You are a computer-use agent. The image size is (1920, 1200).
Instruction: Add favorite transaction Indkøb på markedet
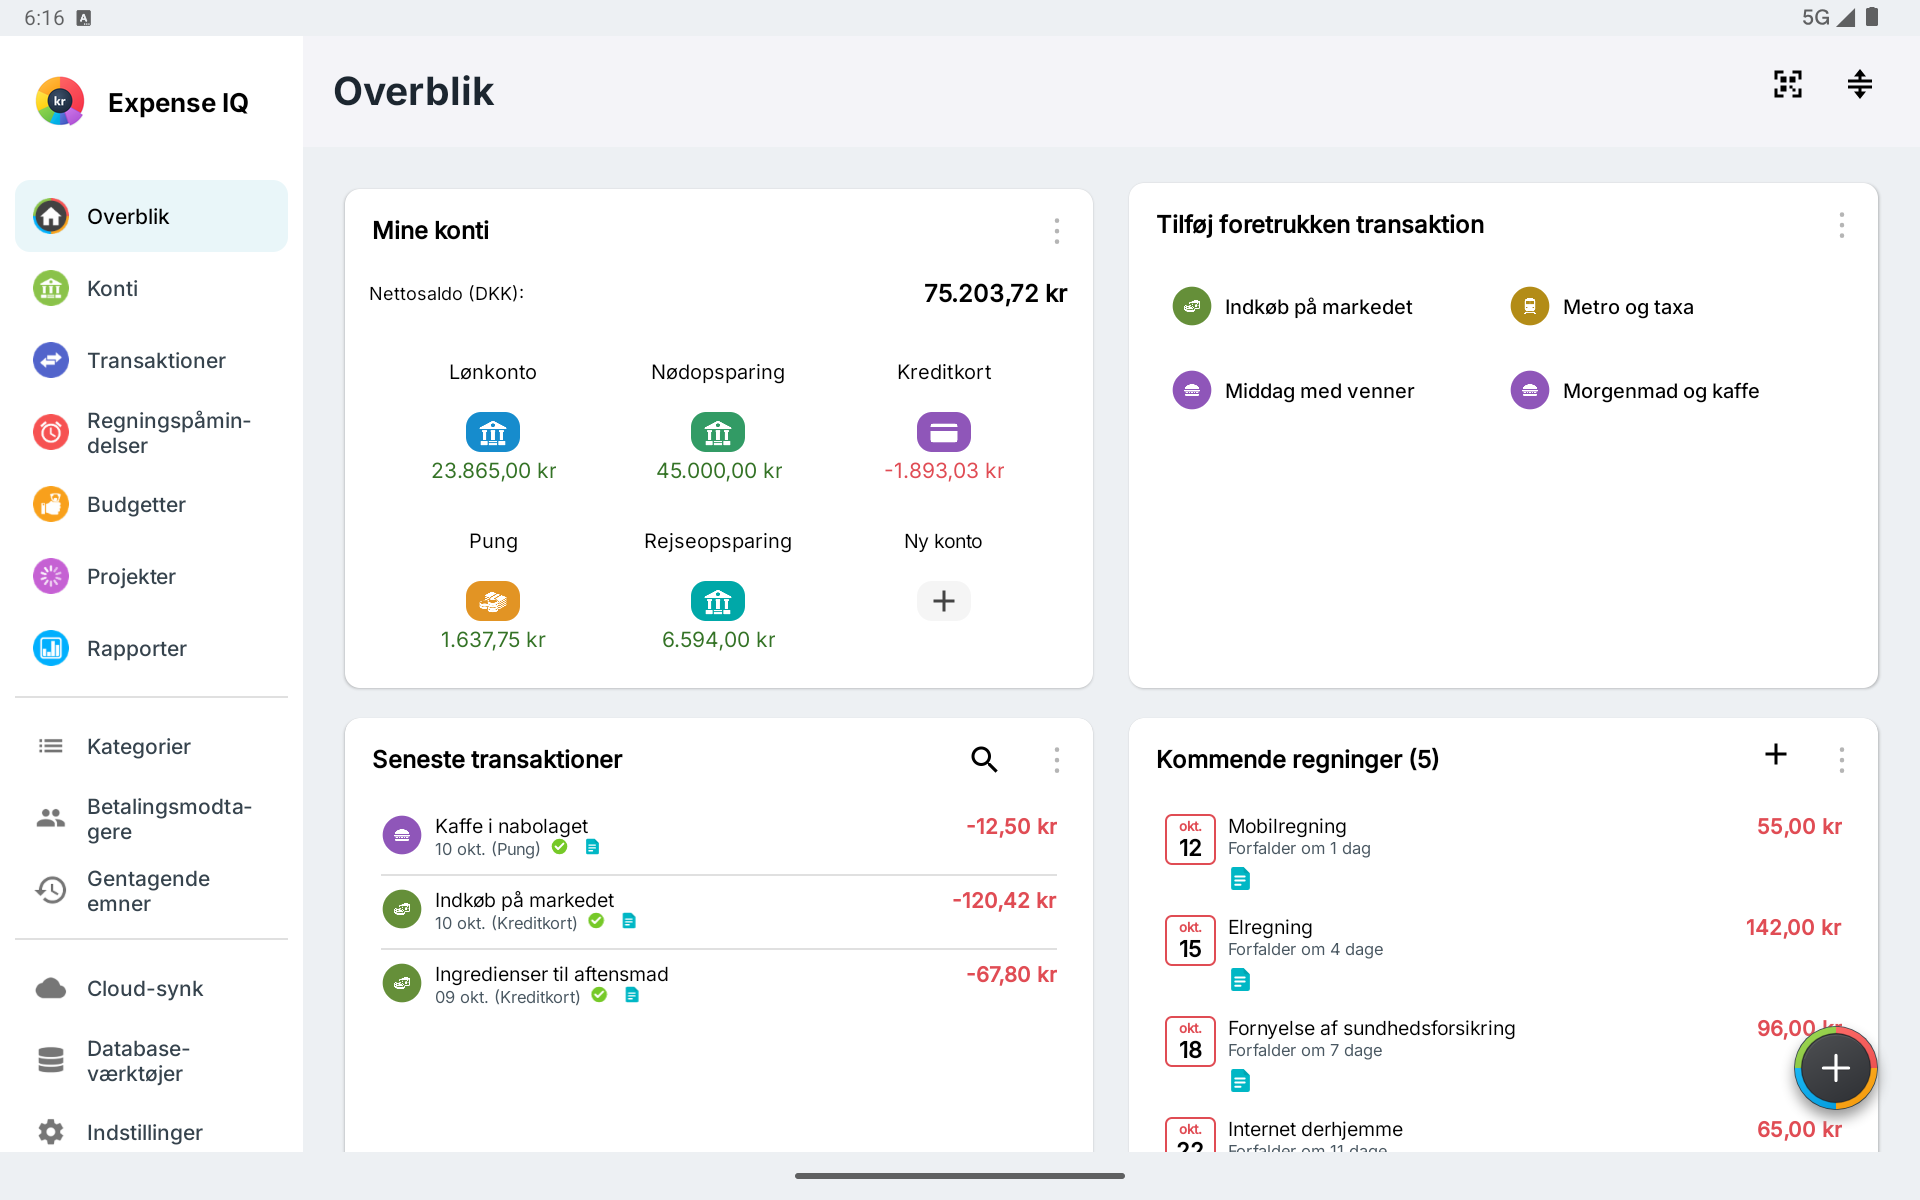click(1292, 307)
